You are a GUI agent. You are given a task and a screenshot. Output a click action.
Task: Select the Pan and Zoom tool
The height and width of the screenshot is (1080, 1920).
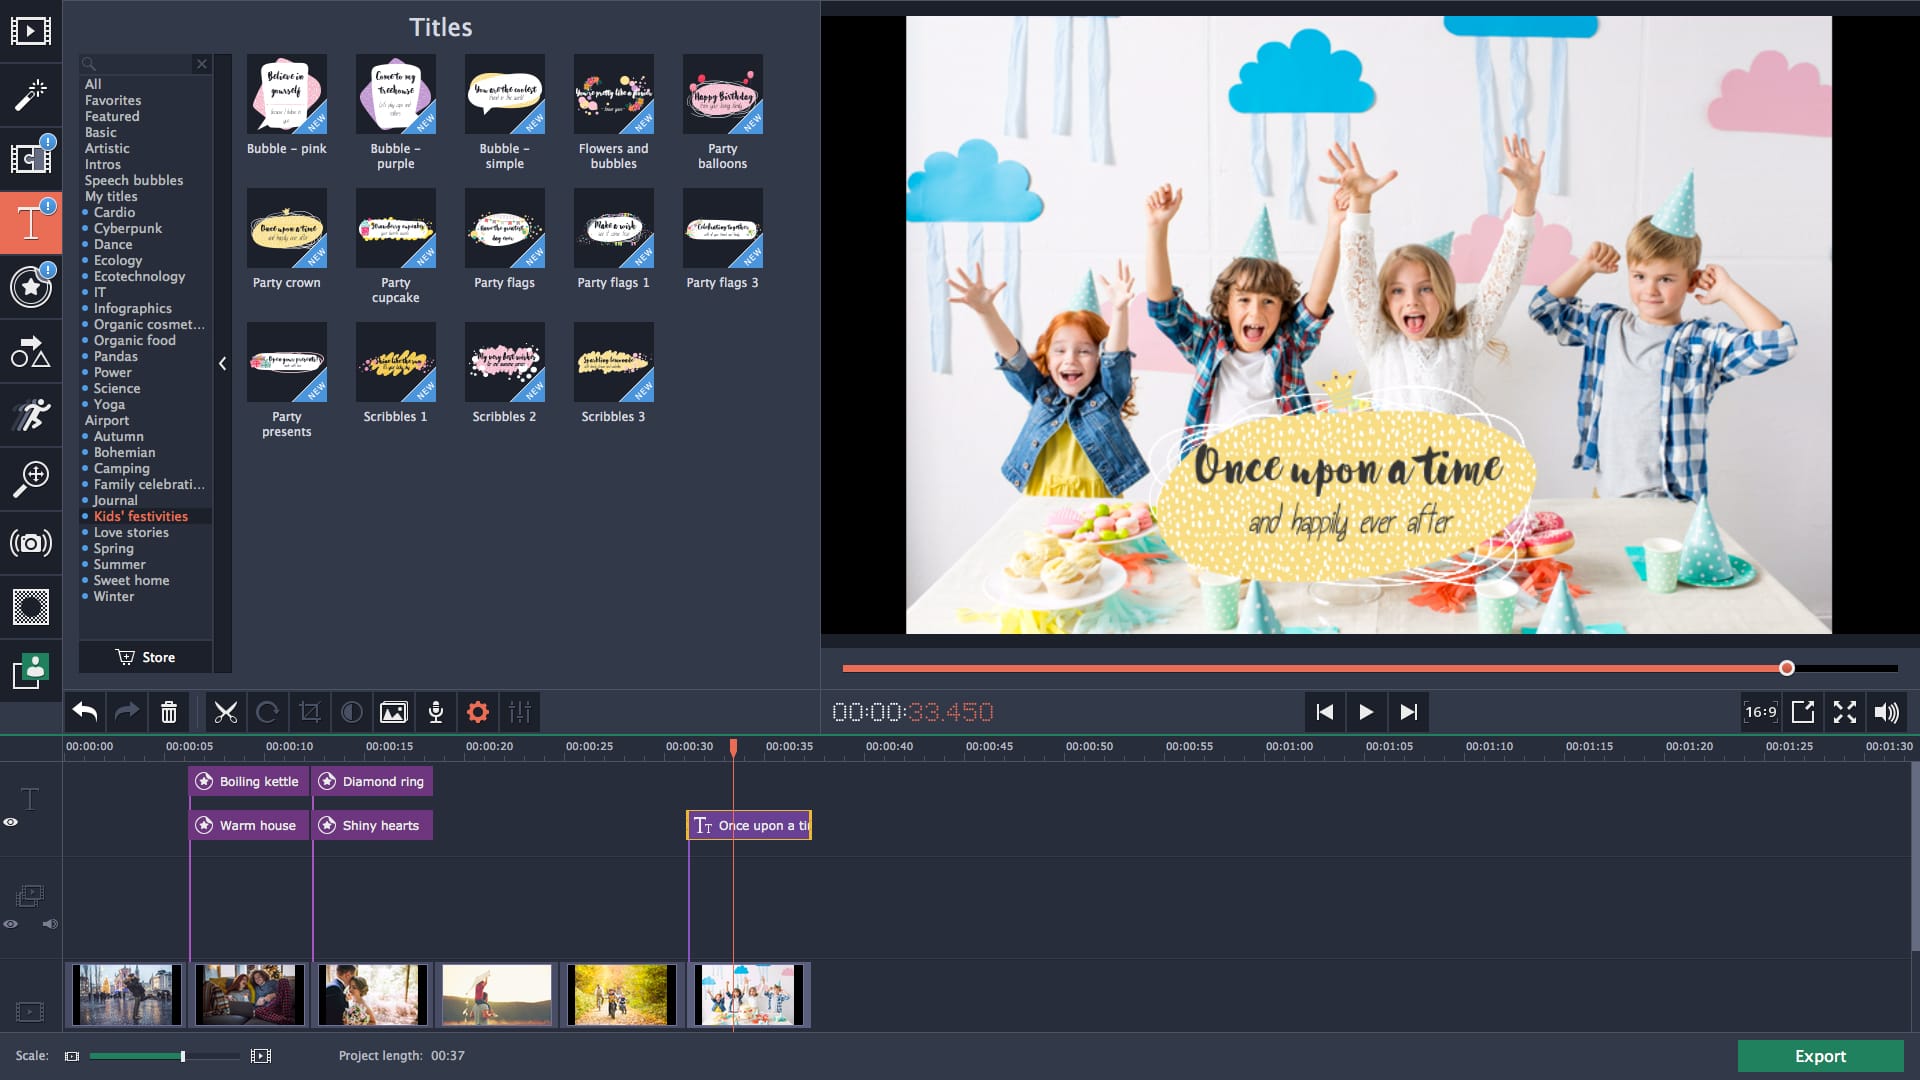[x=31, y=478]
